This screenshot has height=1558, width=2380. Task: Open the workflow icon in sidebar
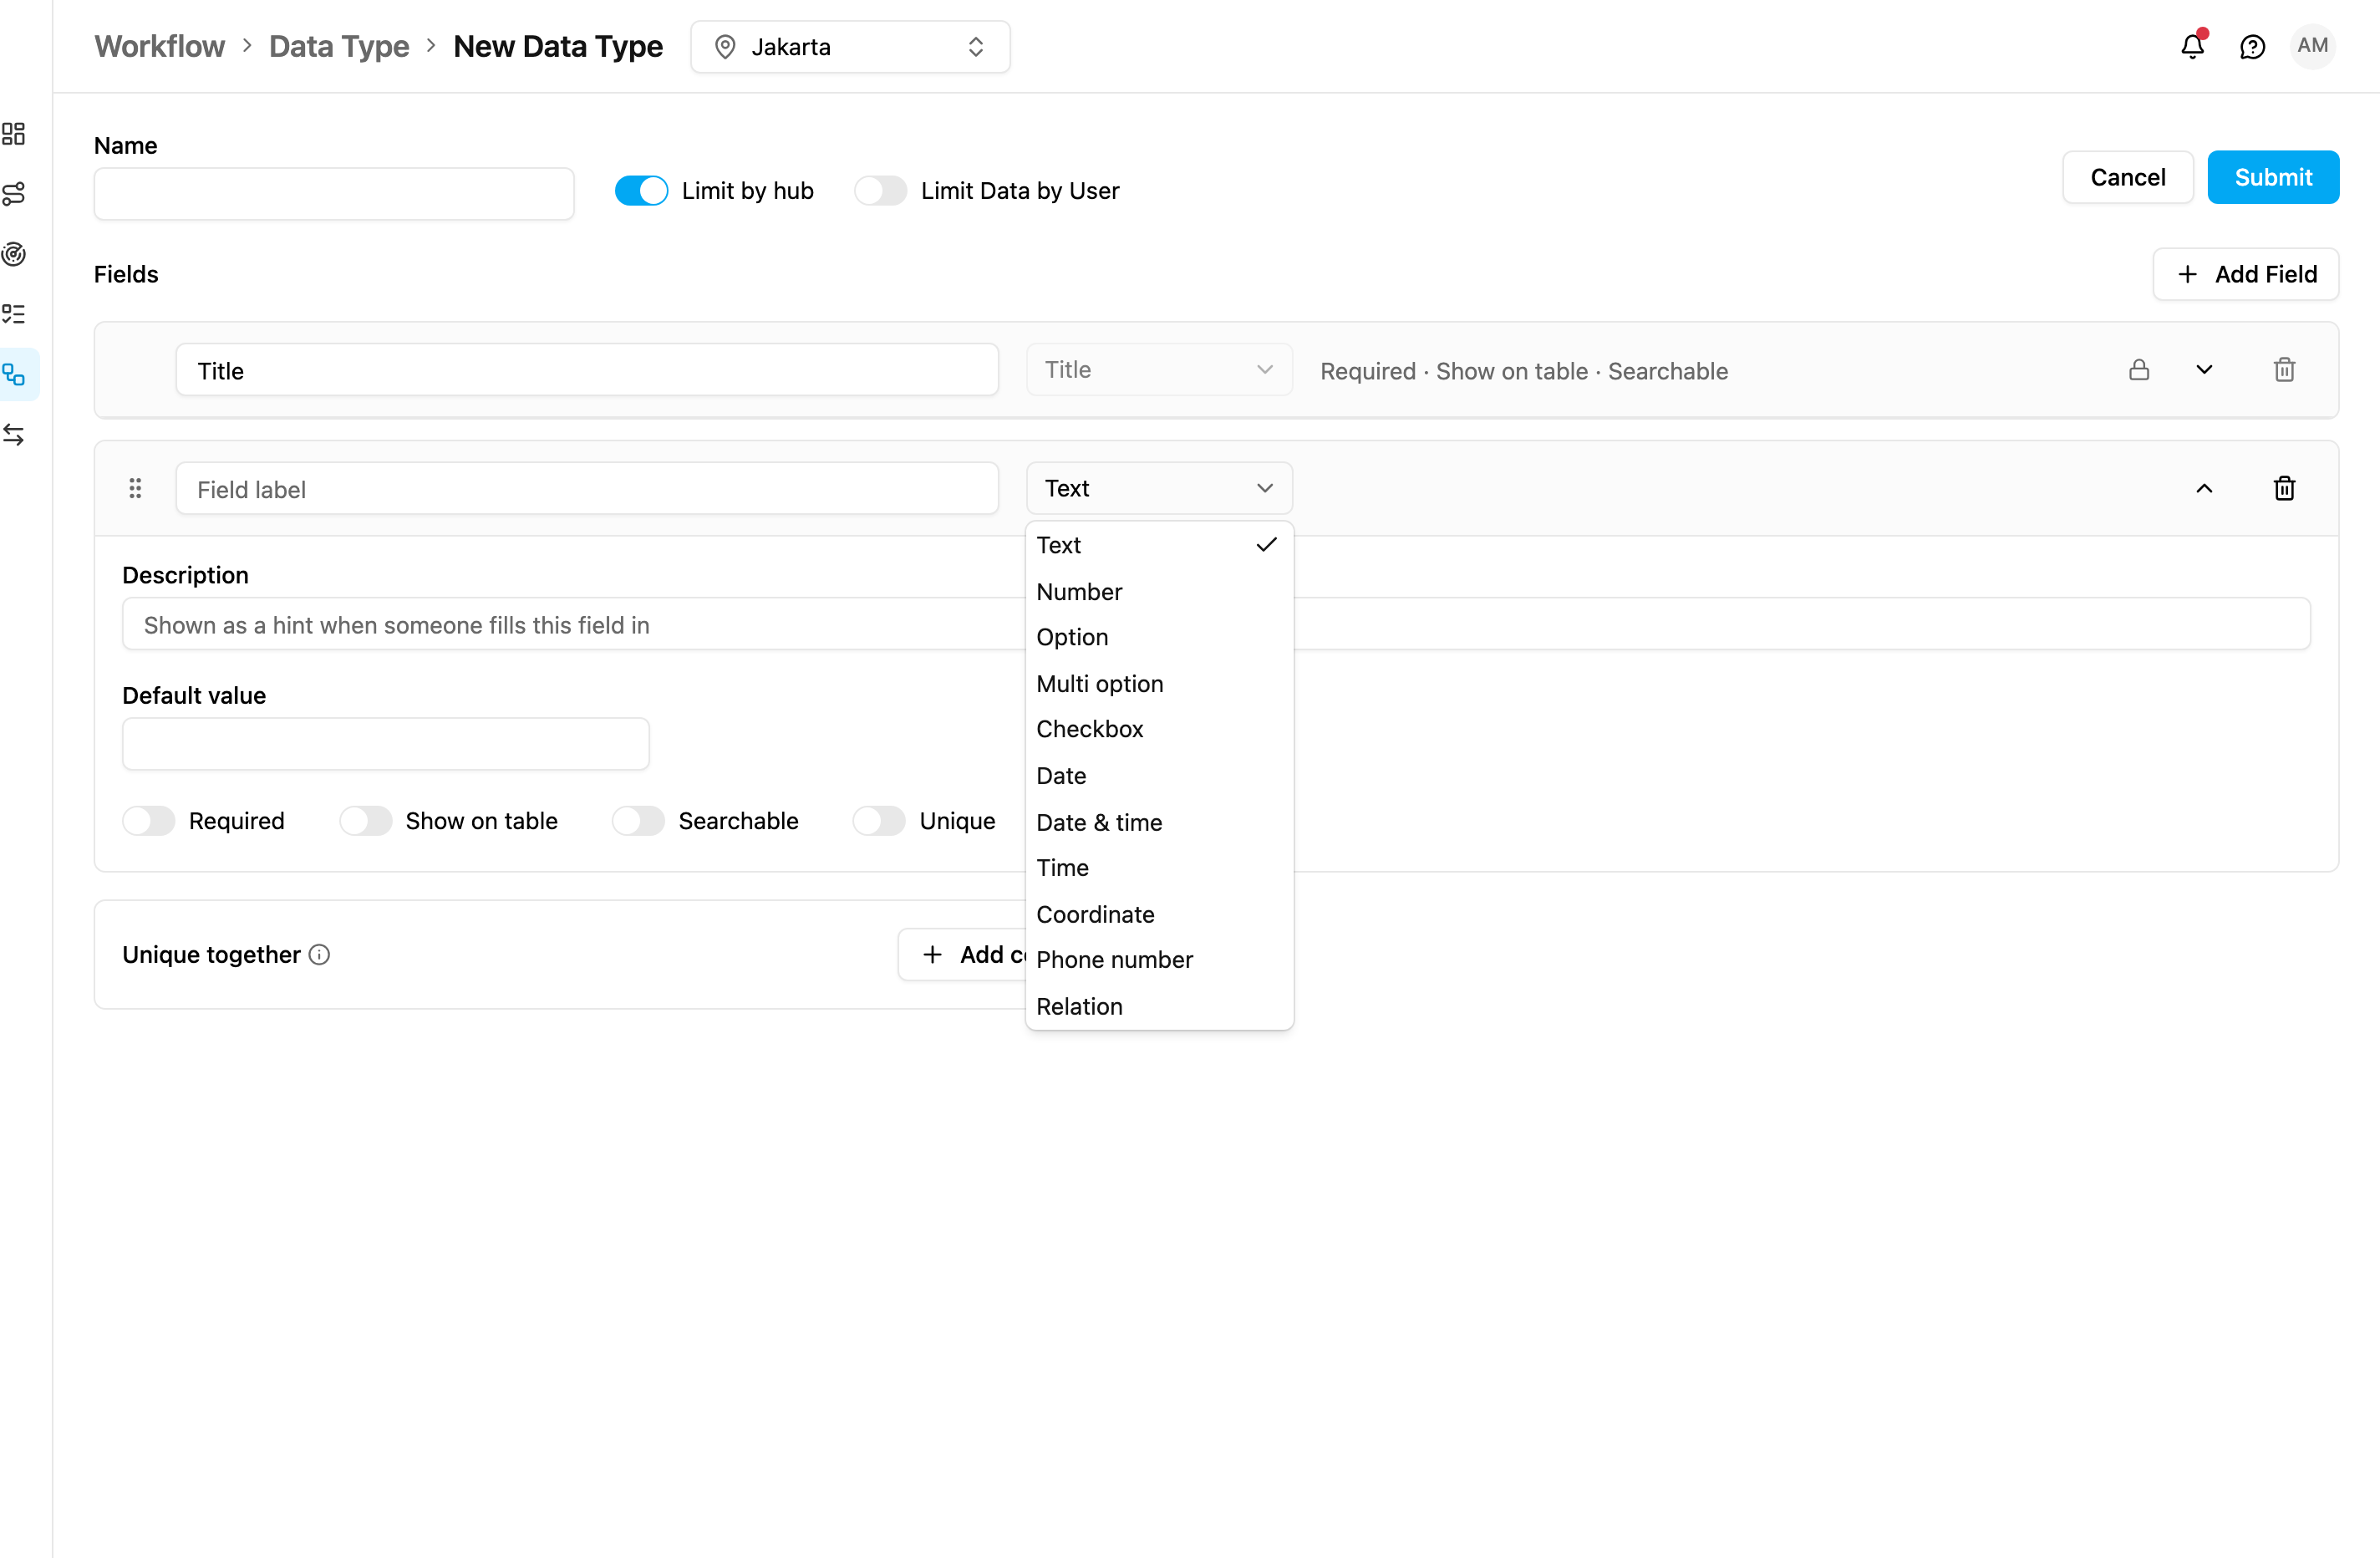click(14, 375)
